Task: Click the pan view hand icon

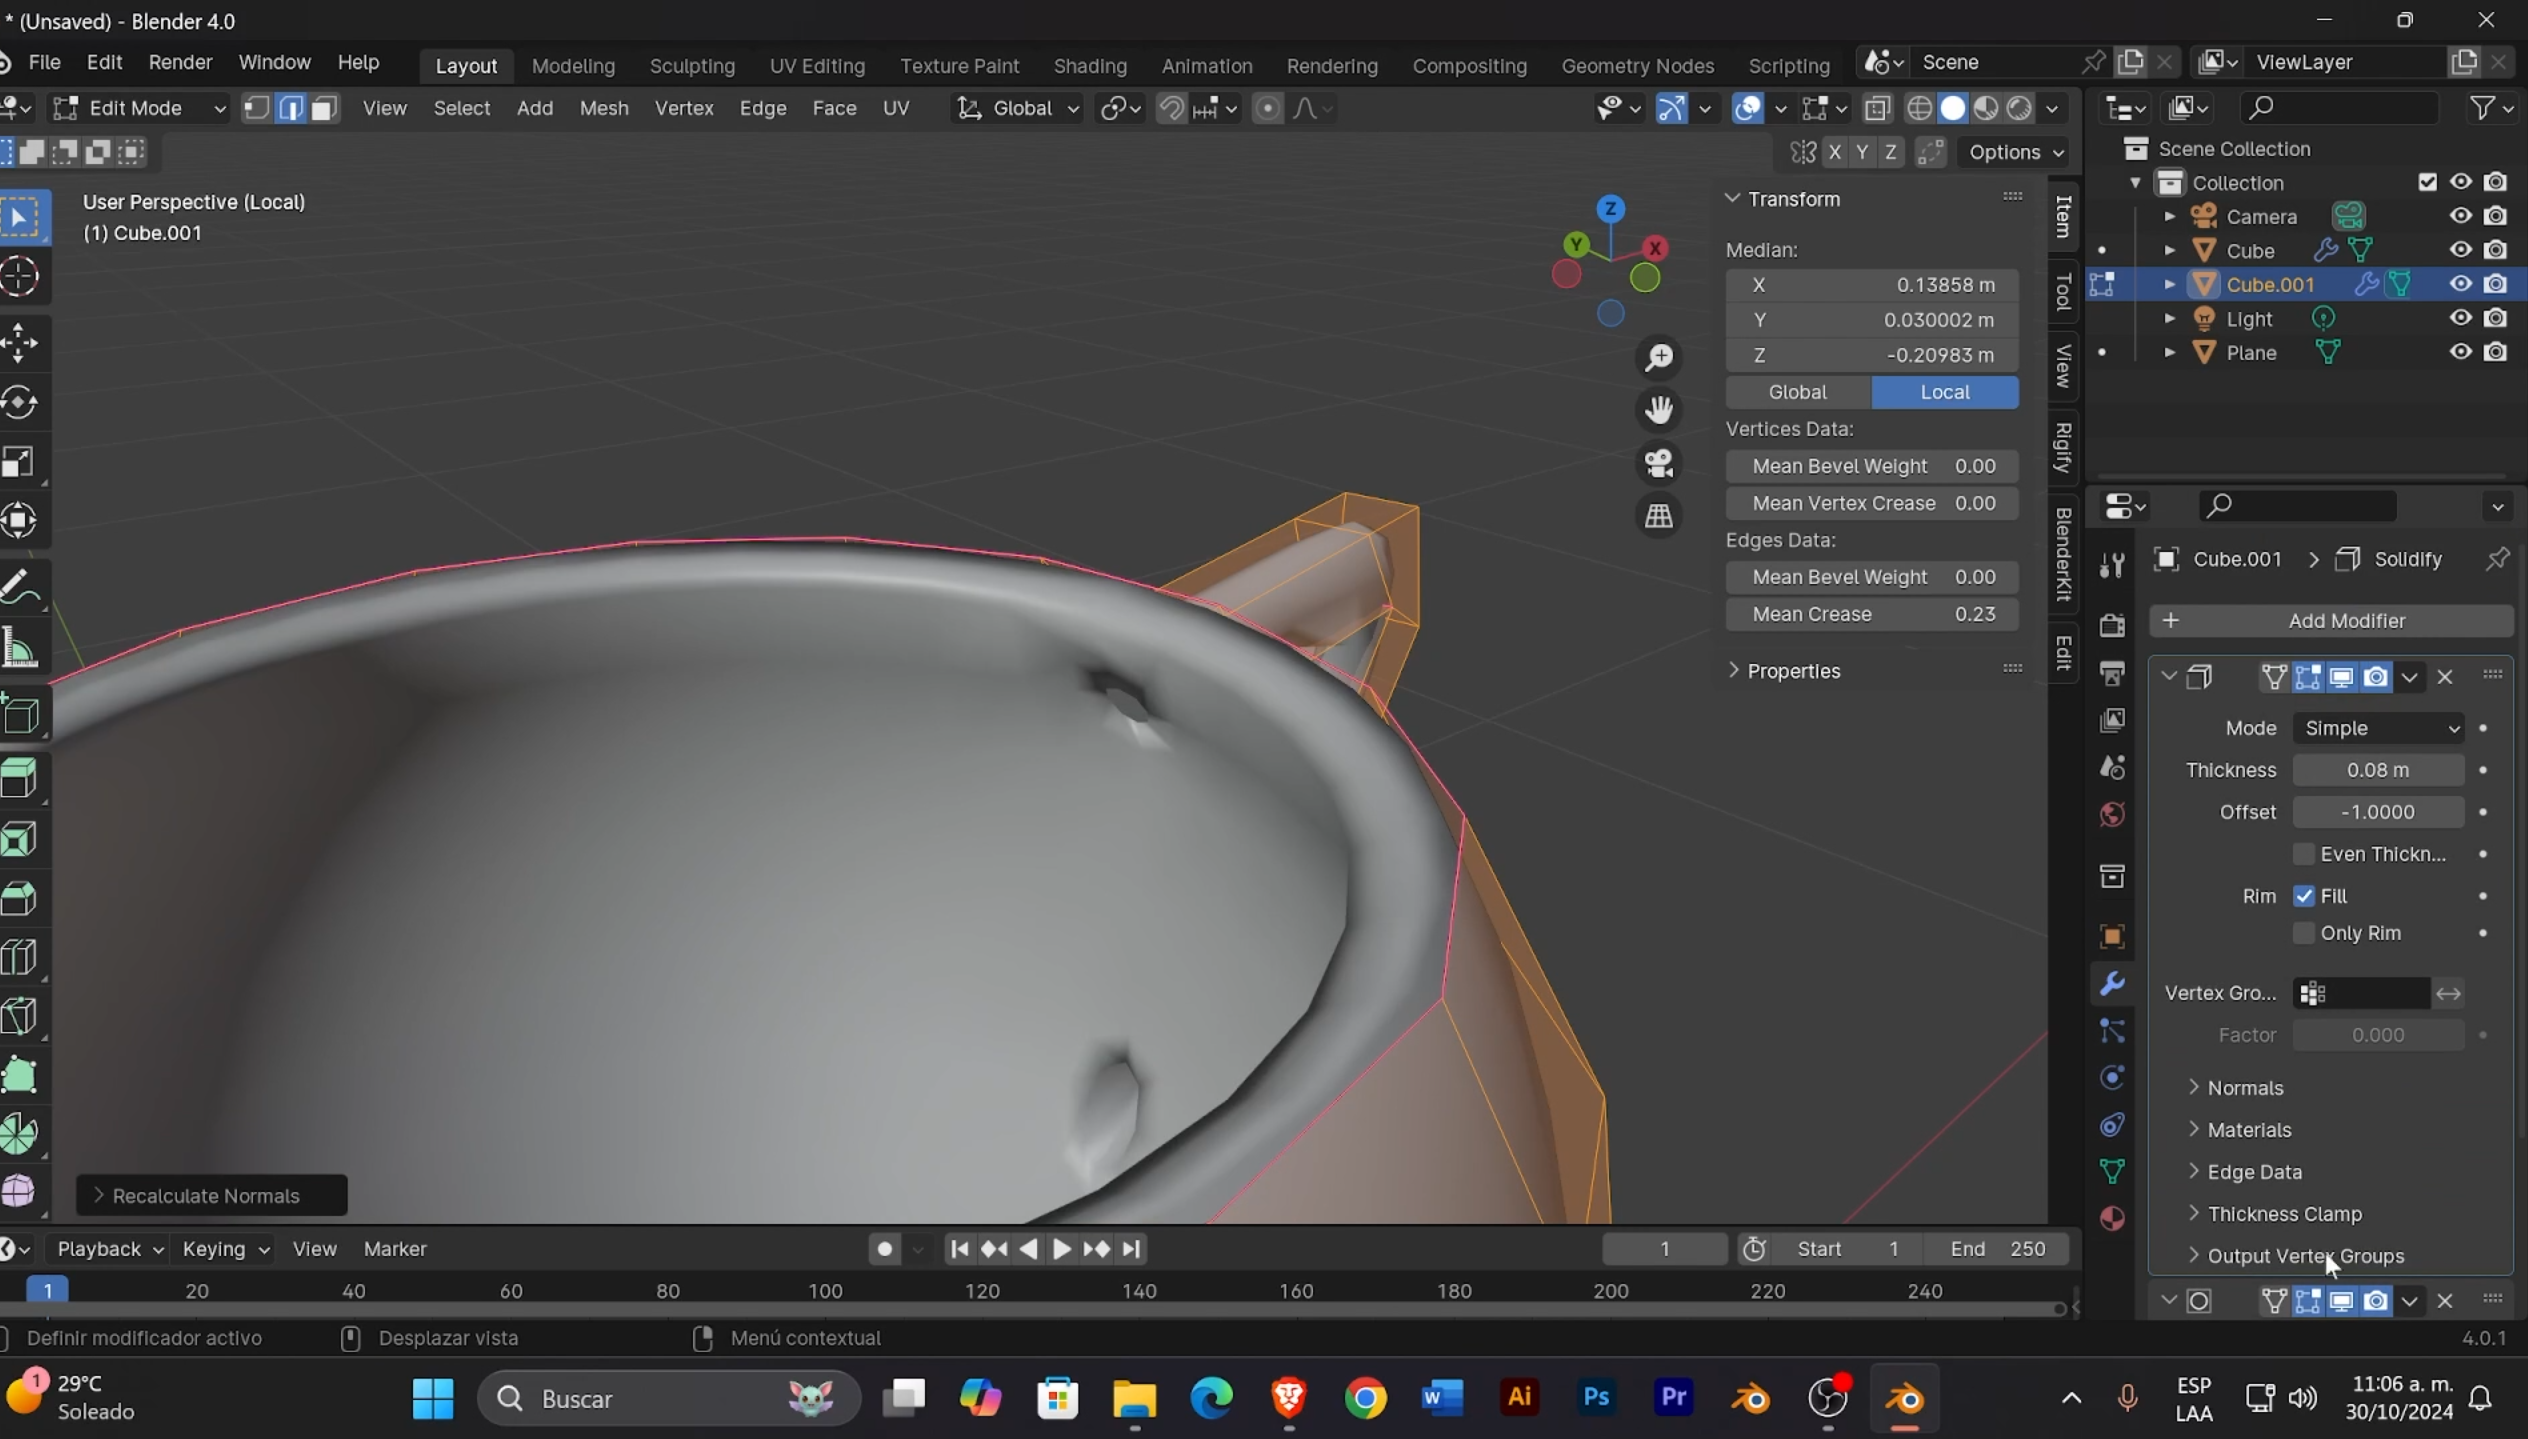Action: point(1659,410)
